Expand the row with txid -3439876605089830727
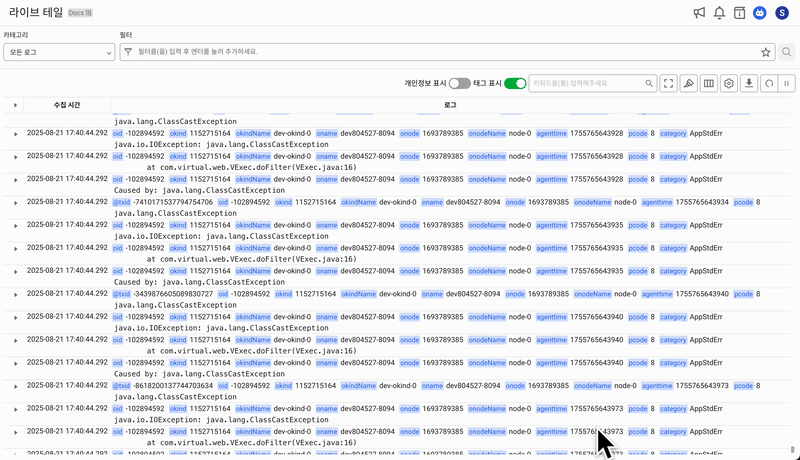 point(15,295)
